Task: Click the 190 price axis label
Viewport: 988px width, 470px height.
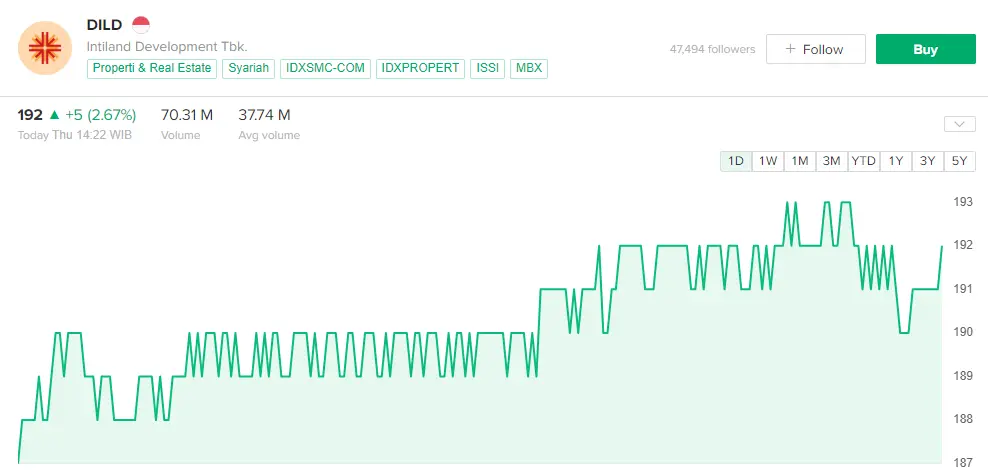Action: [965, 332]
